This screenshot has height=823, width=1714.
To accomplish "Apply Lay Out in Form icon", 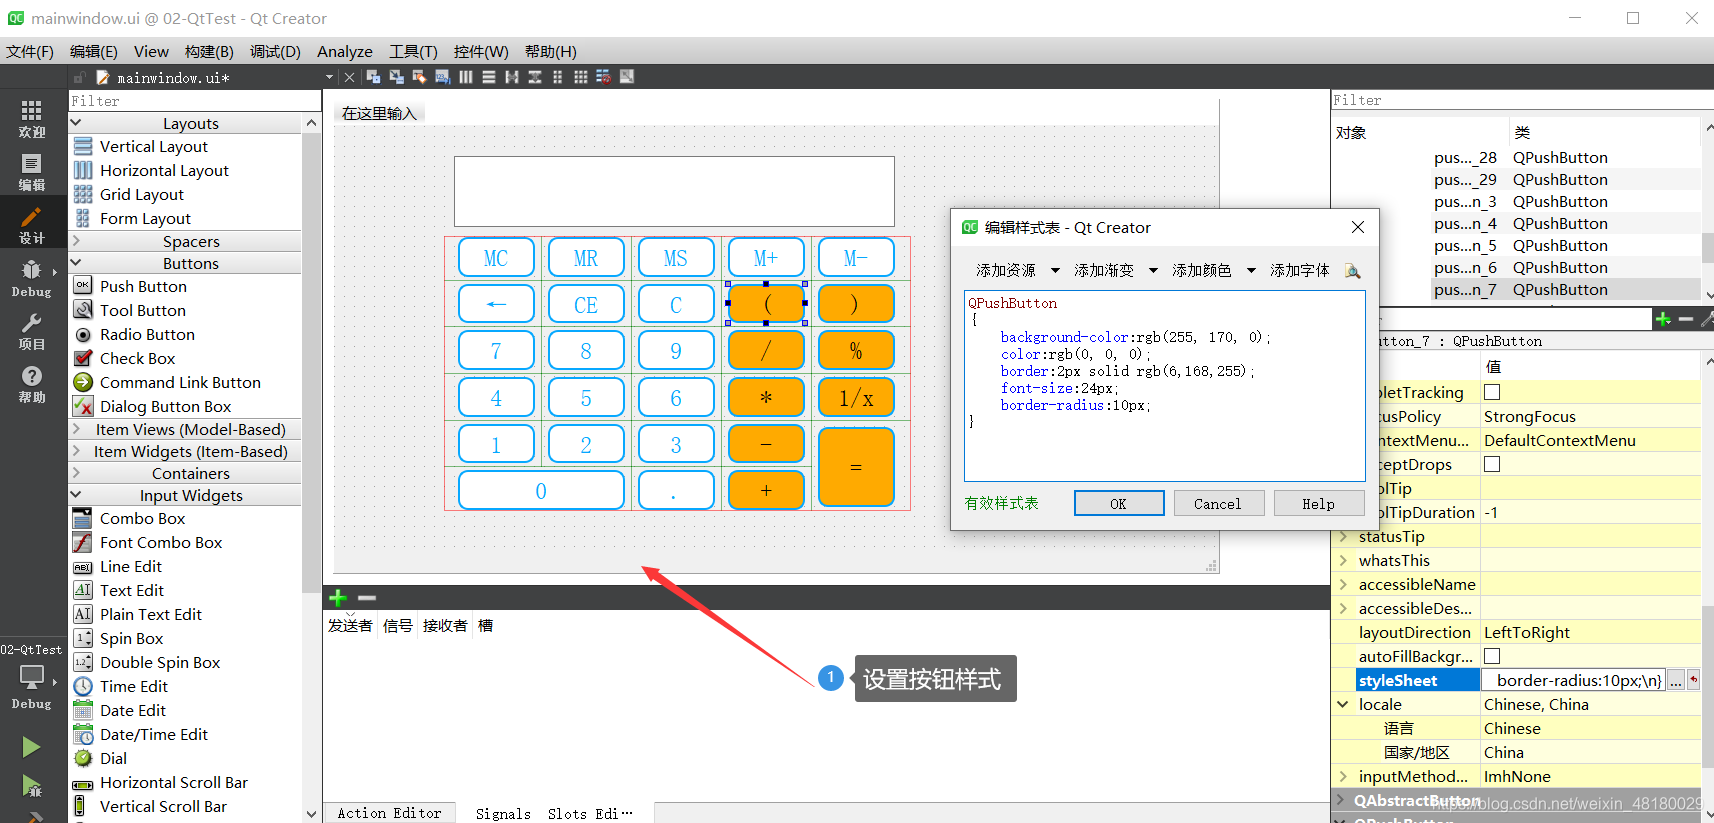I will [x=558, y=77].
